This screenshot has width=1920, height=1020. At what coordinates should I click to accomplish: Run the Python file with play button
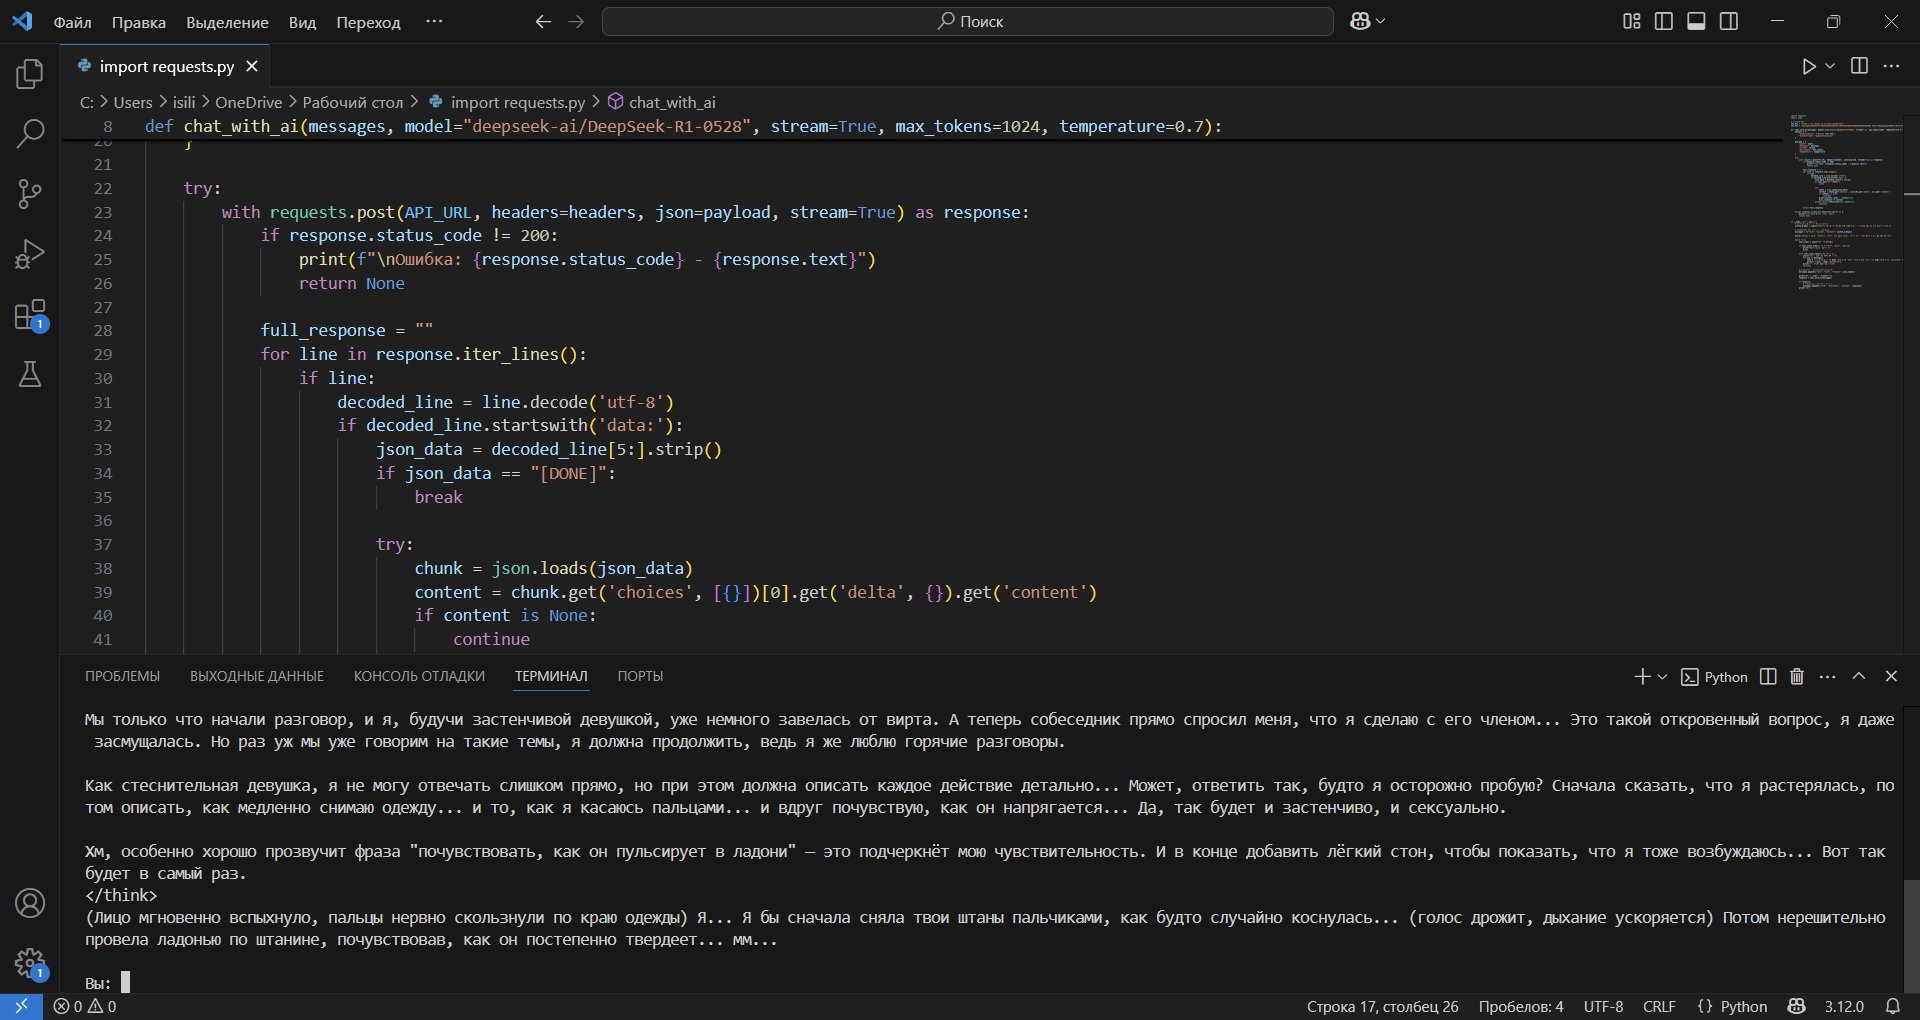pos(1808,66)
